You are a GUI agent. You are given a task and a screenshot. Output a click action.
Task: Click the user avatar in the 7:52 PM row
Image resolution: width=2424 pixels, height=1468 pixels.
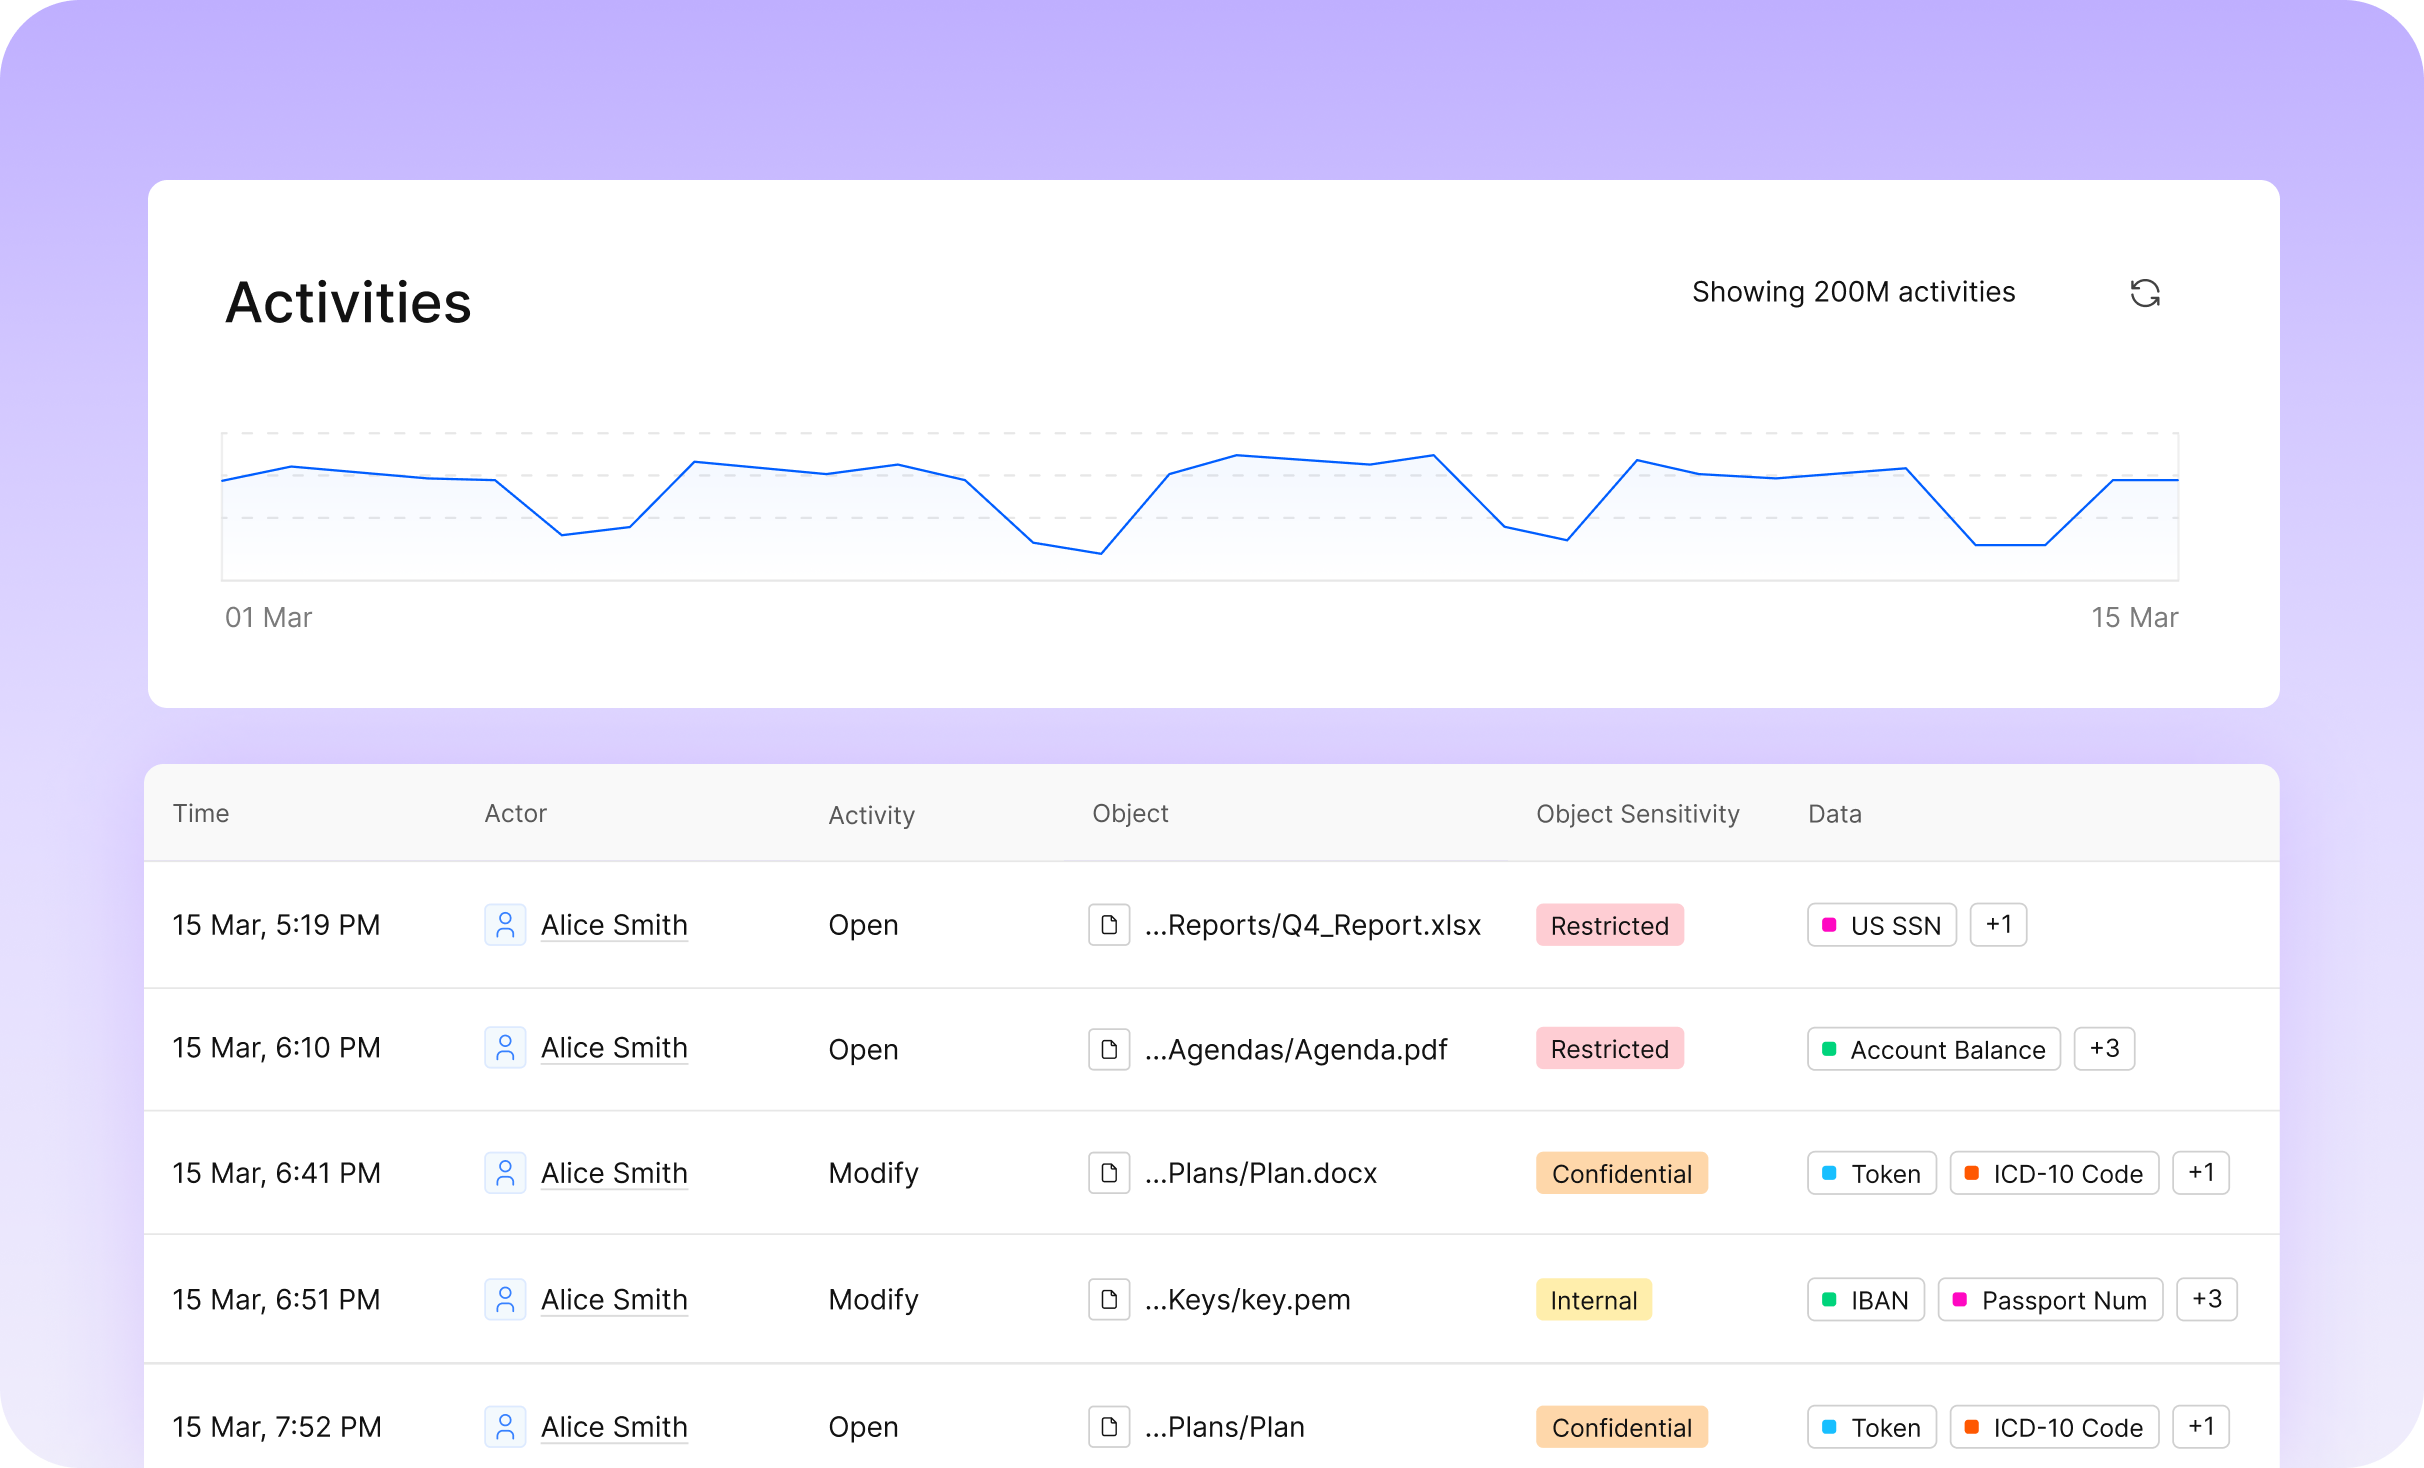click(505, 1427)
